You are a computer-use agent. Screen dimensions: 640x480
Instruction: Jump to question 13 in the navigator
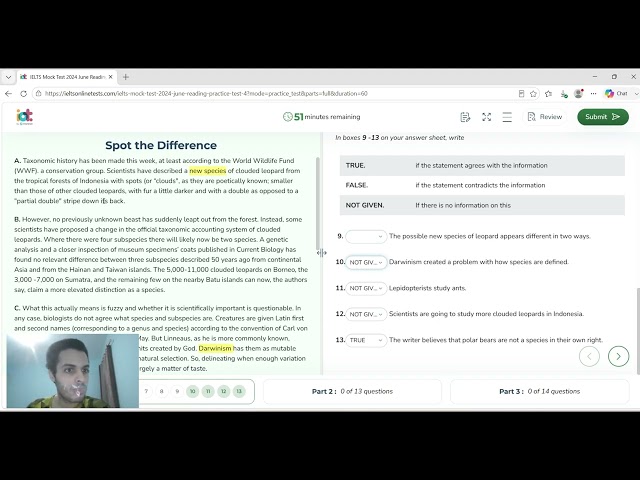(x=239, y=391)
